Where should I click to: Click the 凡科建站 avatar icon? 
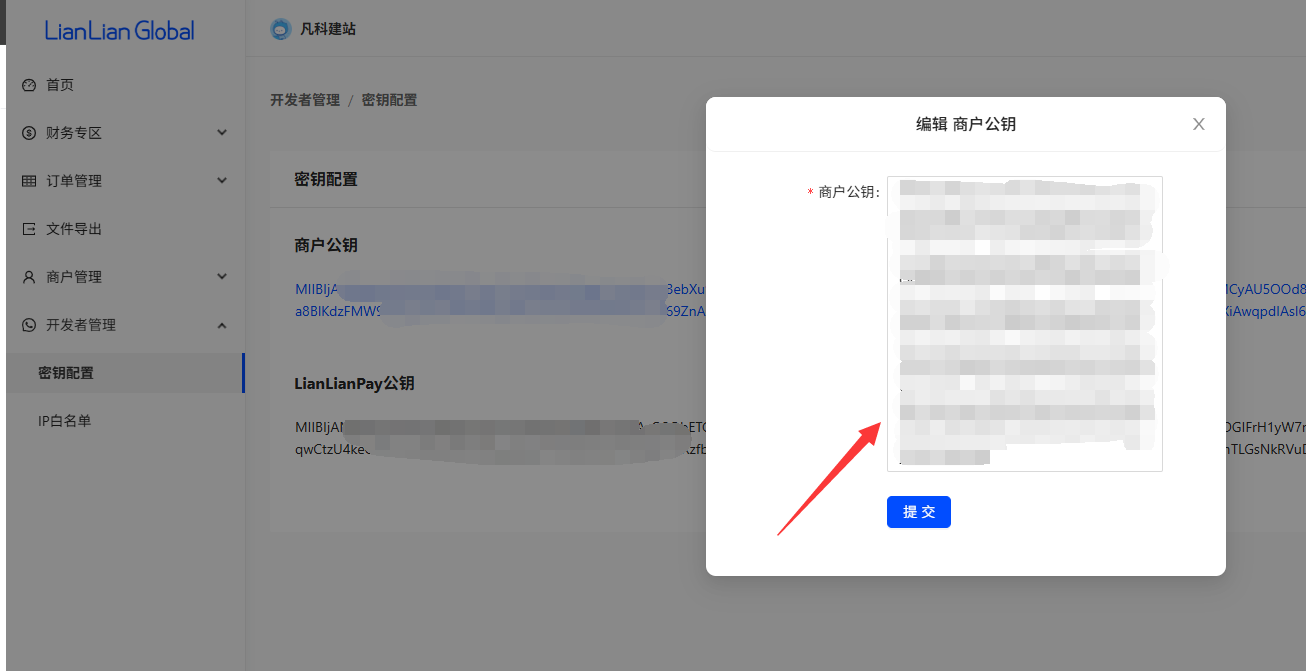pyautogui.click(x=281, y=29)
